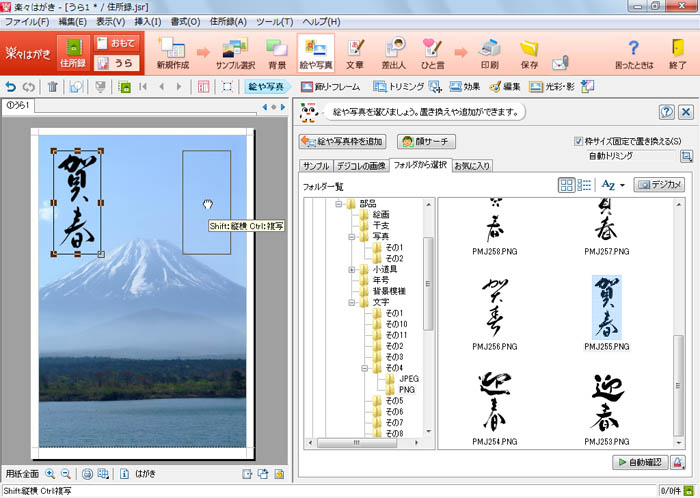Toggle 枠サイズ固定で置き換える checkbox
700x498 pixels.
(579, 141)
